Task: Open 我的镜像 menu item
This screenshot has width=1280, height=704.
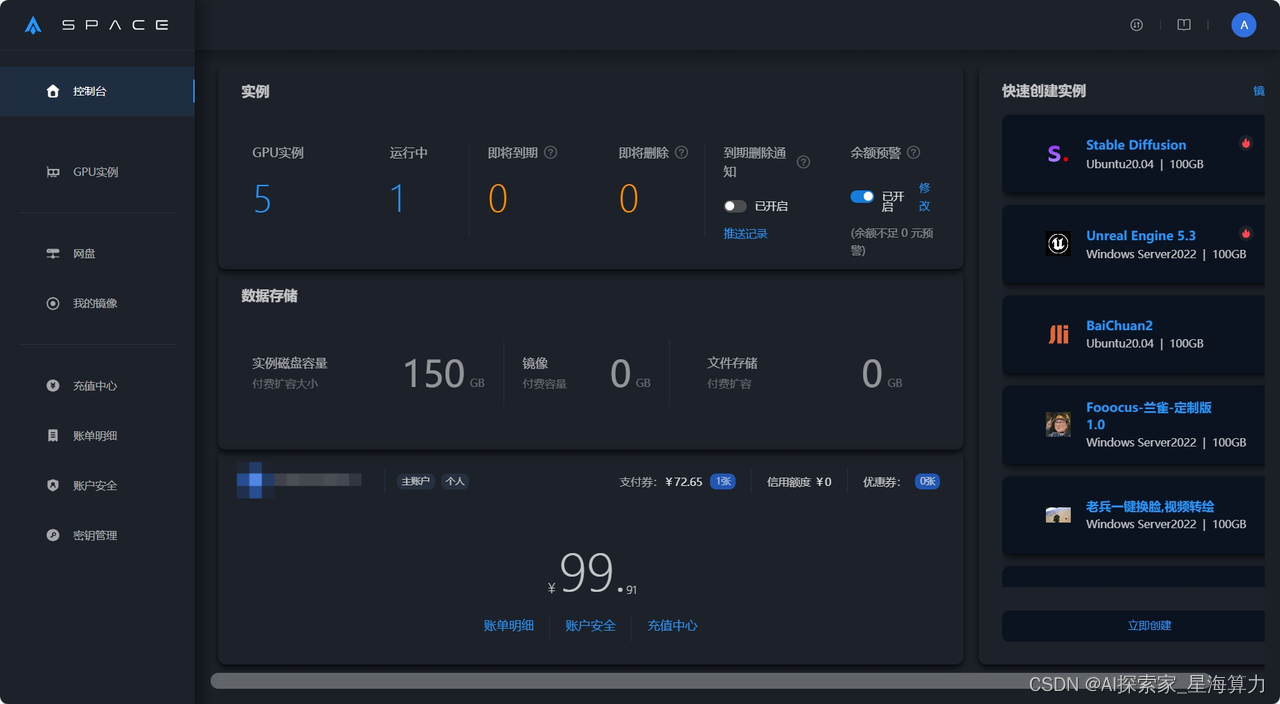Action: 97,303
